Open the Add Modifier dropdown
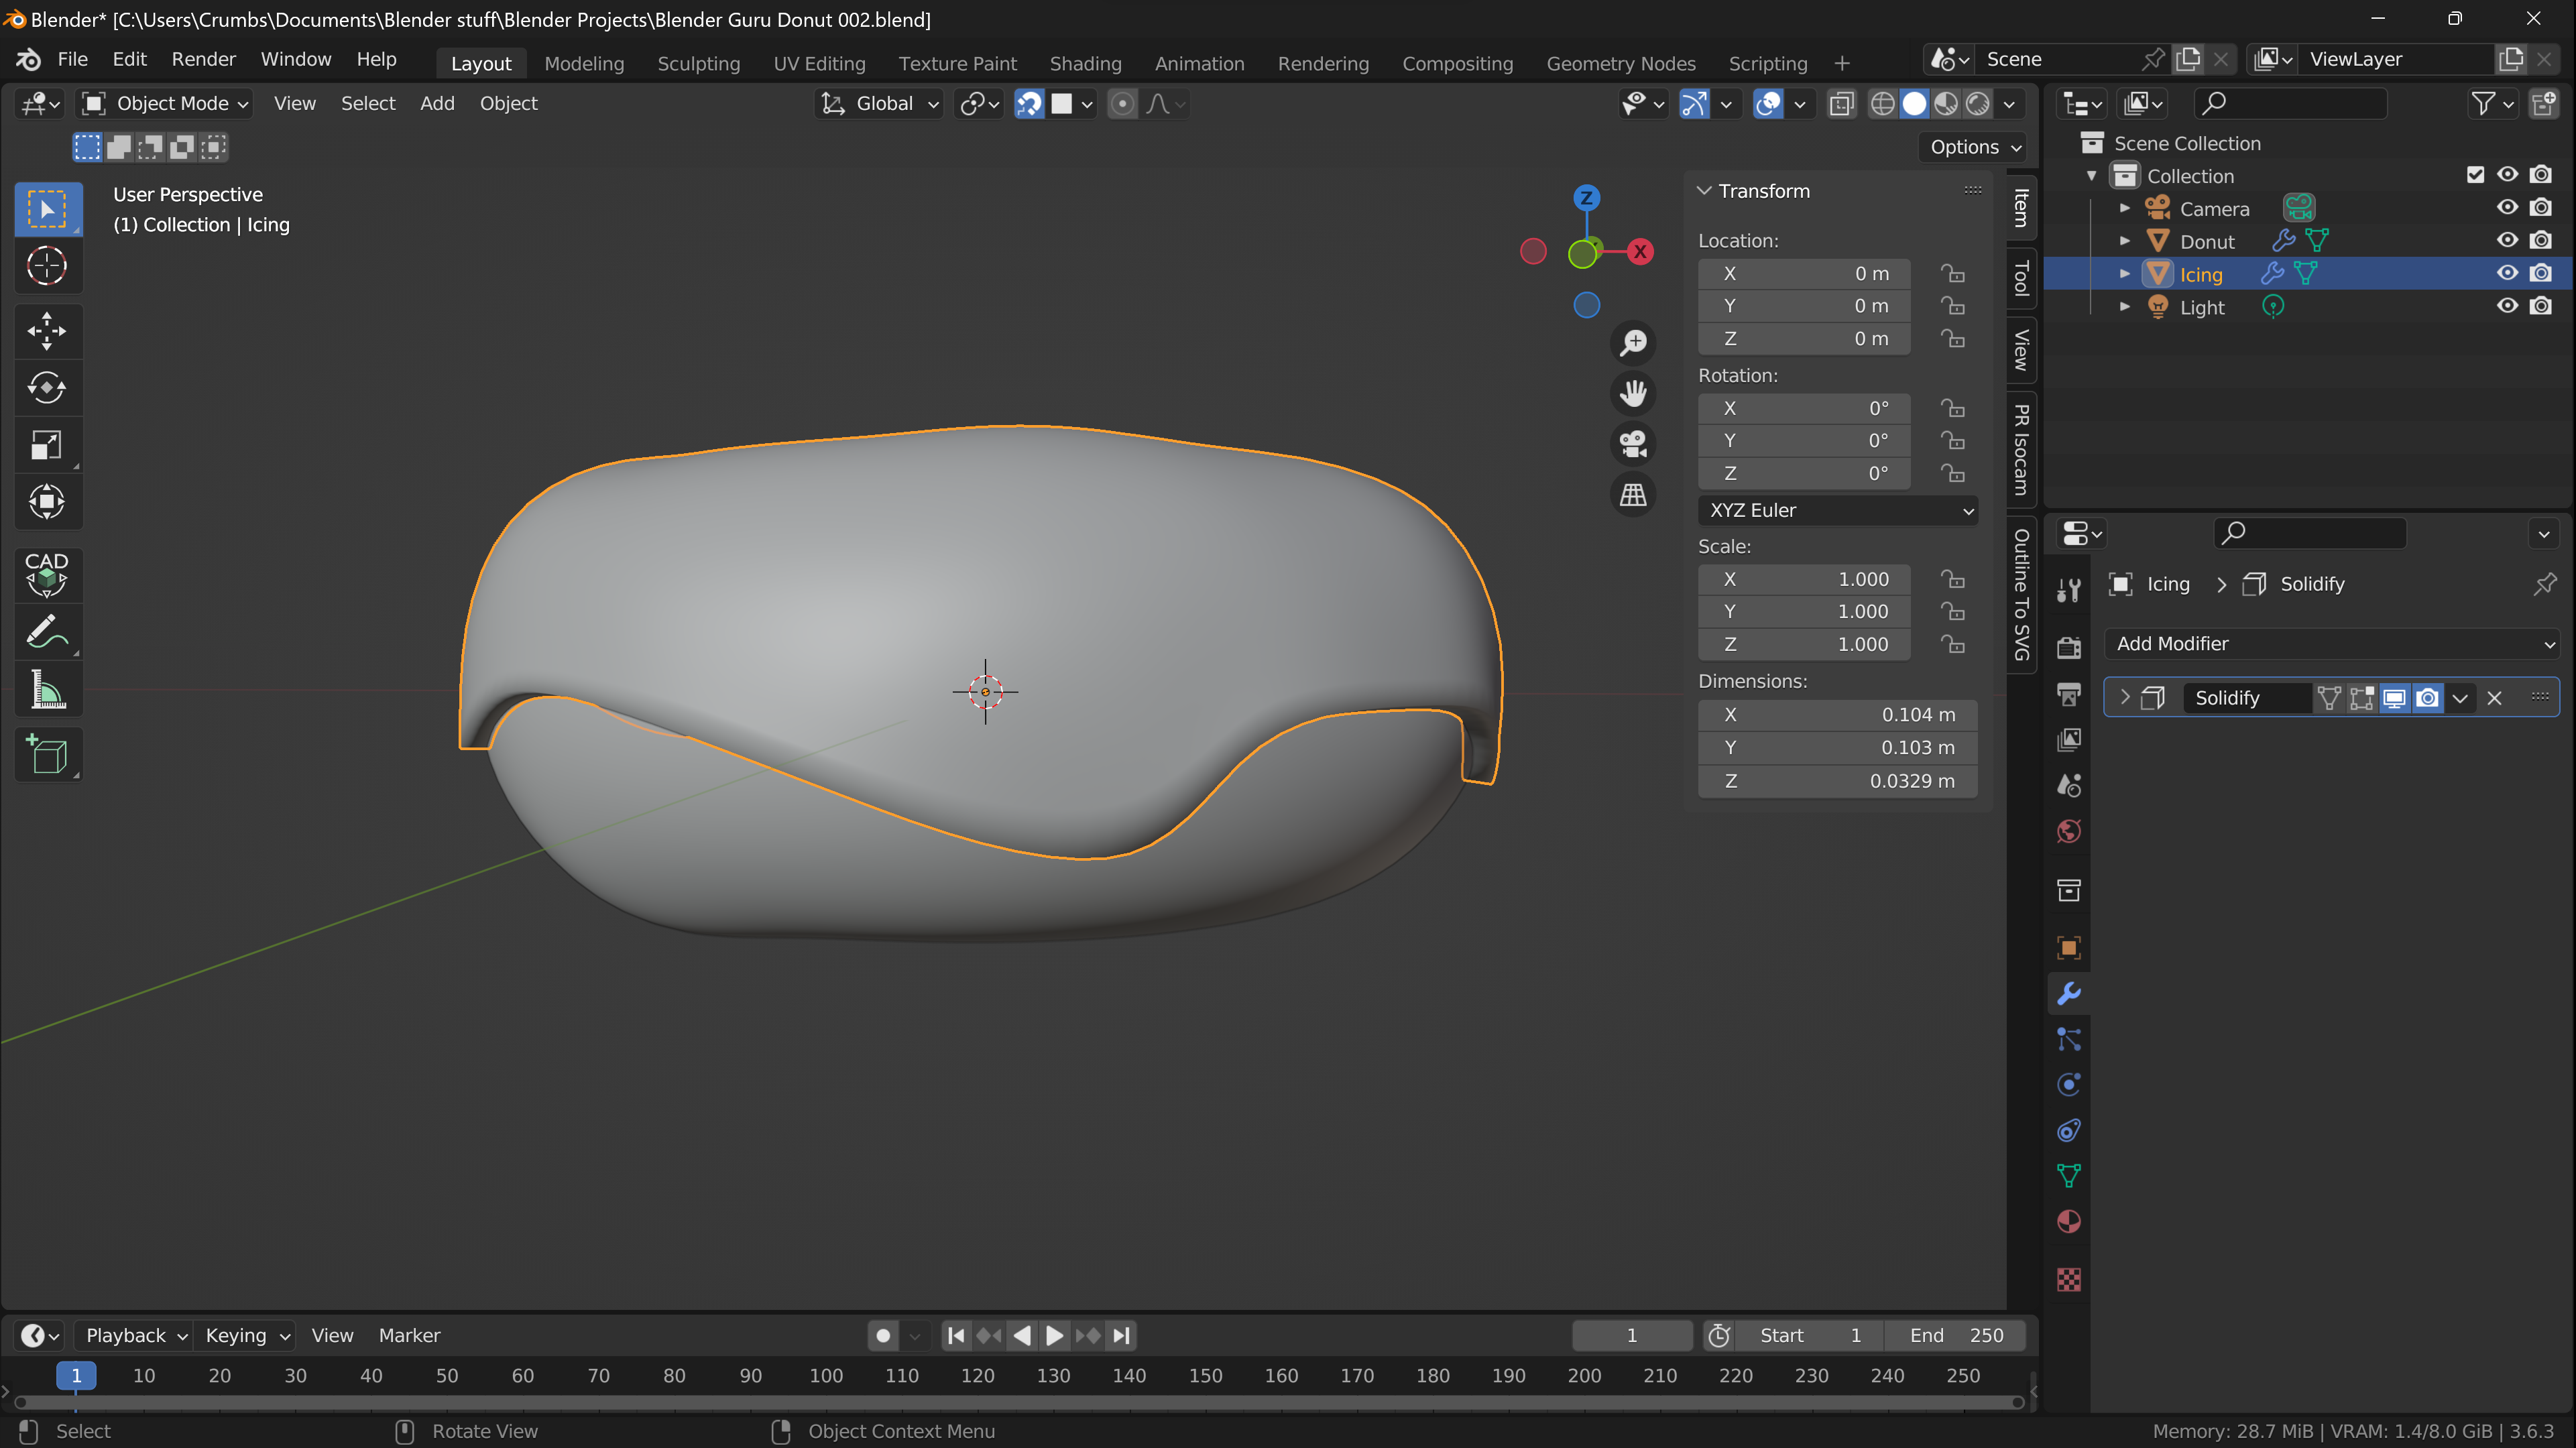This screenshot has width=2576, height=1448. (x=2331, y=644)
